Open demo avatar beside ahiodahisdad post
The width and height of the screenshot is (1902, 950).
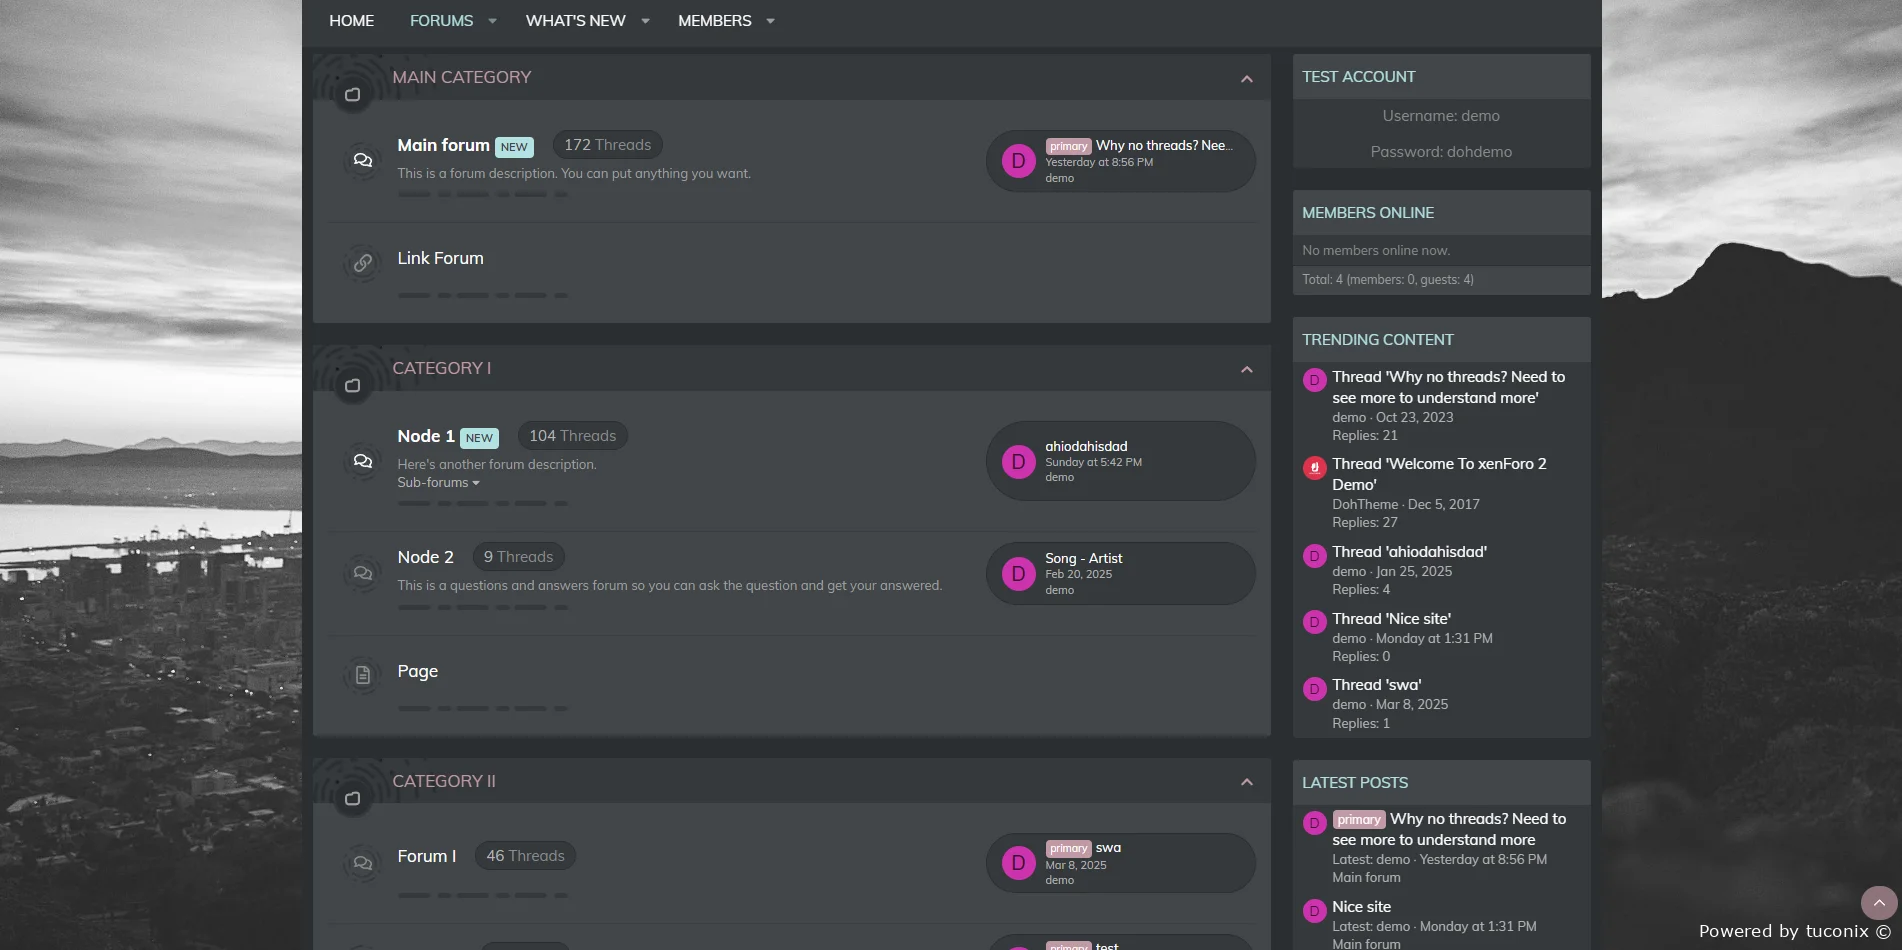[1018, 461]
